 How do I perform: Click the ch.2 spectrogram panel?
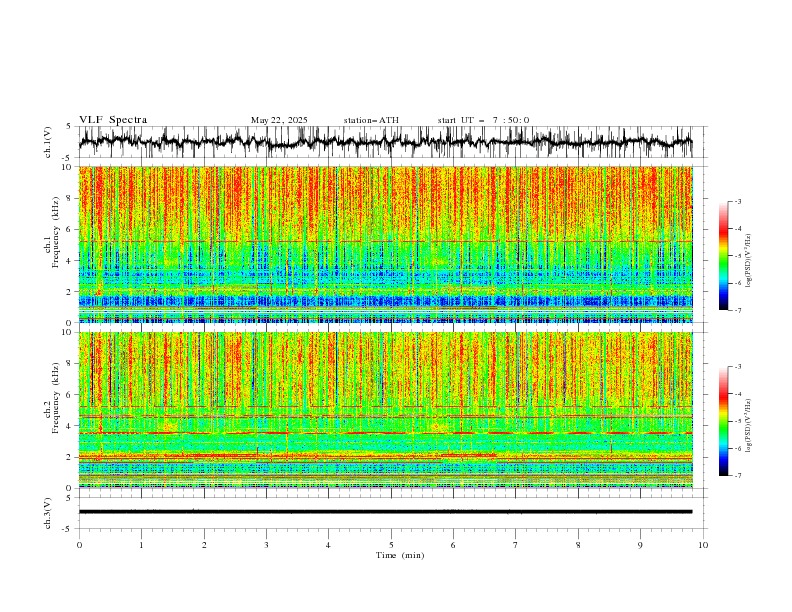point(385,410)
